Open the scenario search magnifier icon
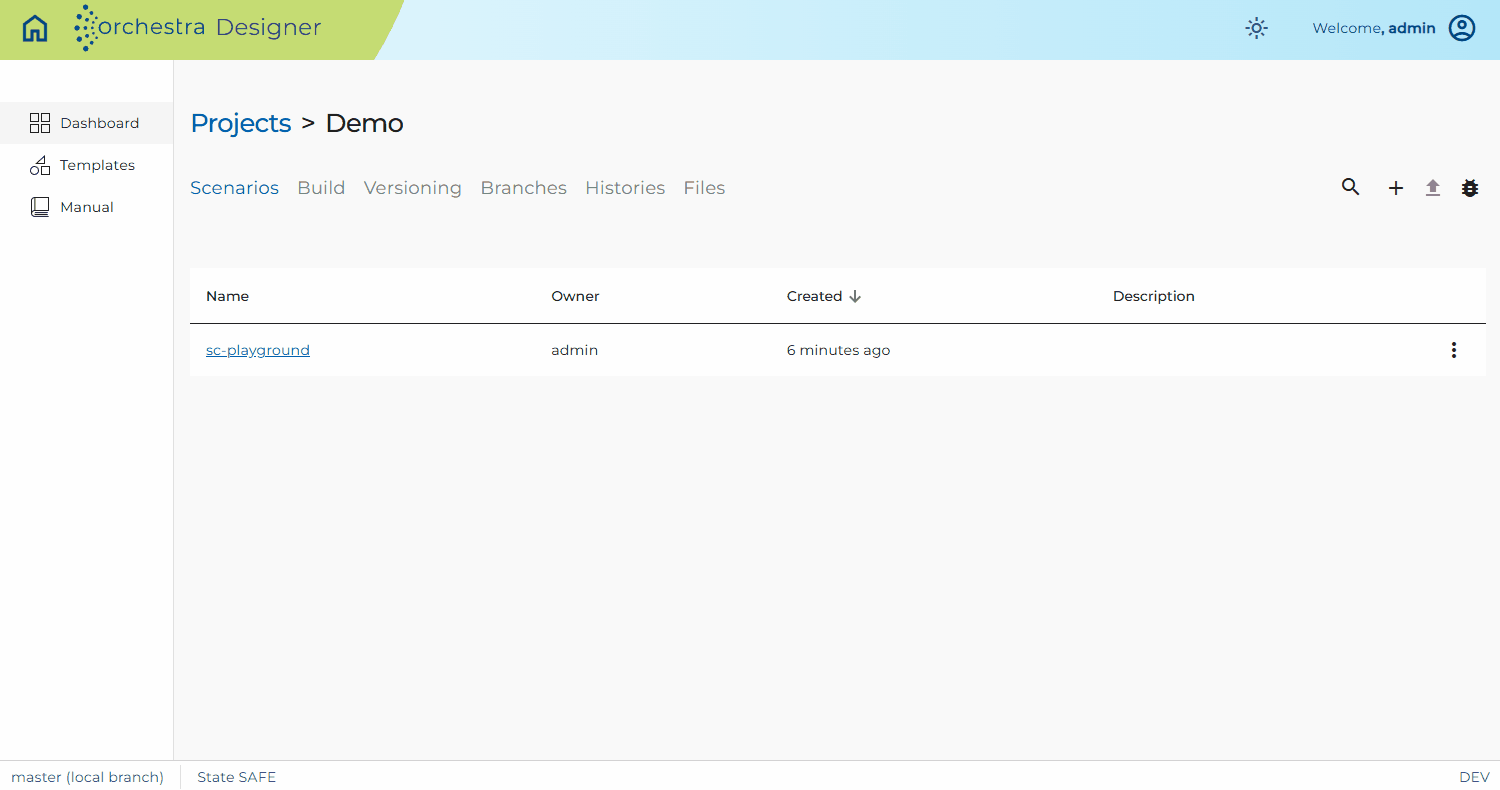The height and width of the screenshot is (790, 1500). click(1350, 187)
